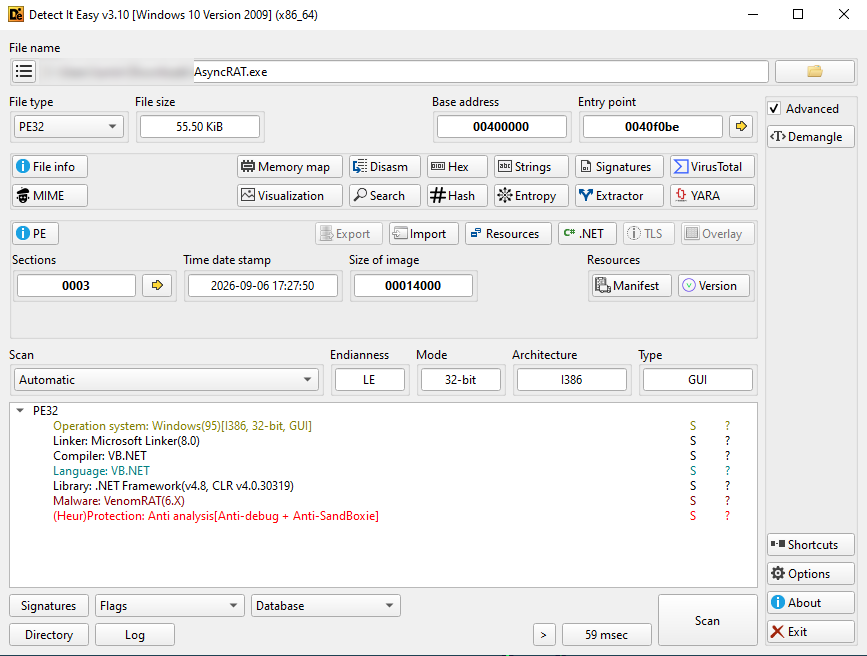This screenshot has height=656, width=867.
Task: Open the Hex viewer
Action: tap(457, 166)
